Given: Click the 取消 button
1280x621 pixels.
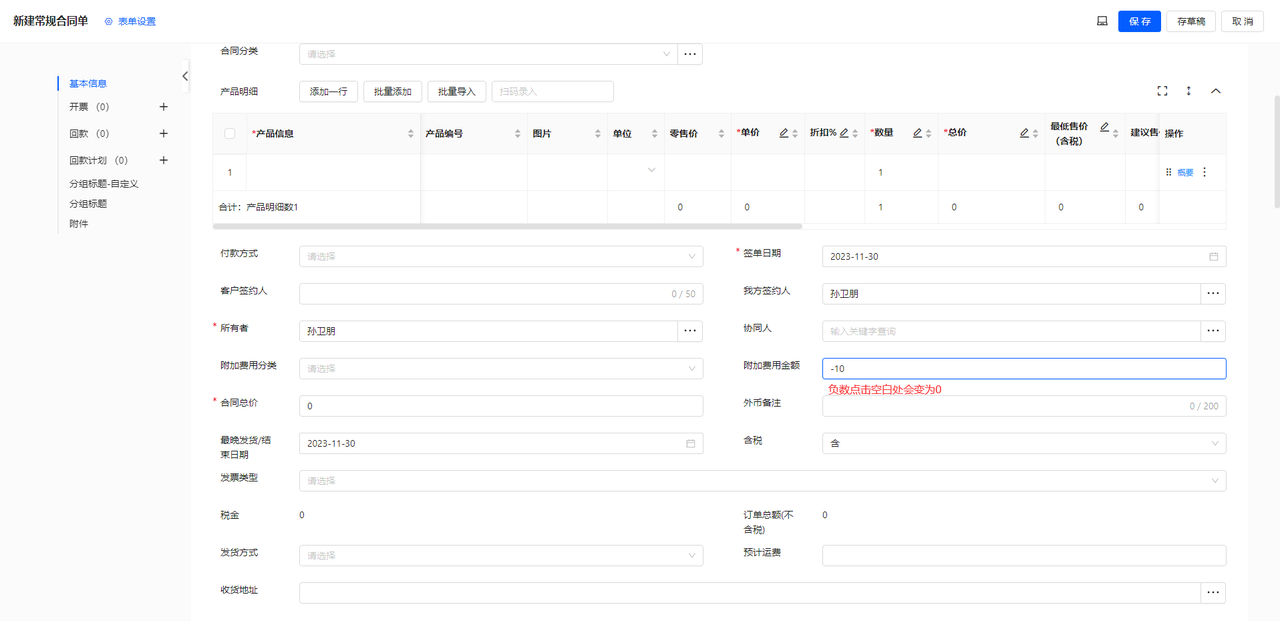Looking at the screenshot, I should pos(1243,21).
